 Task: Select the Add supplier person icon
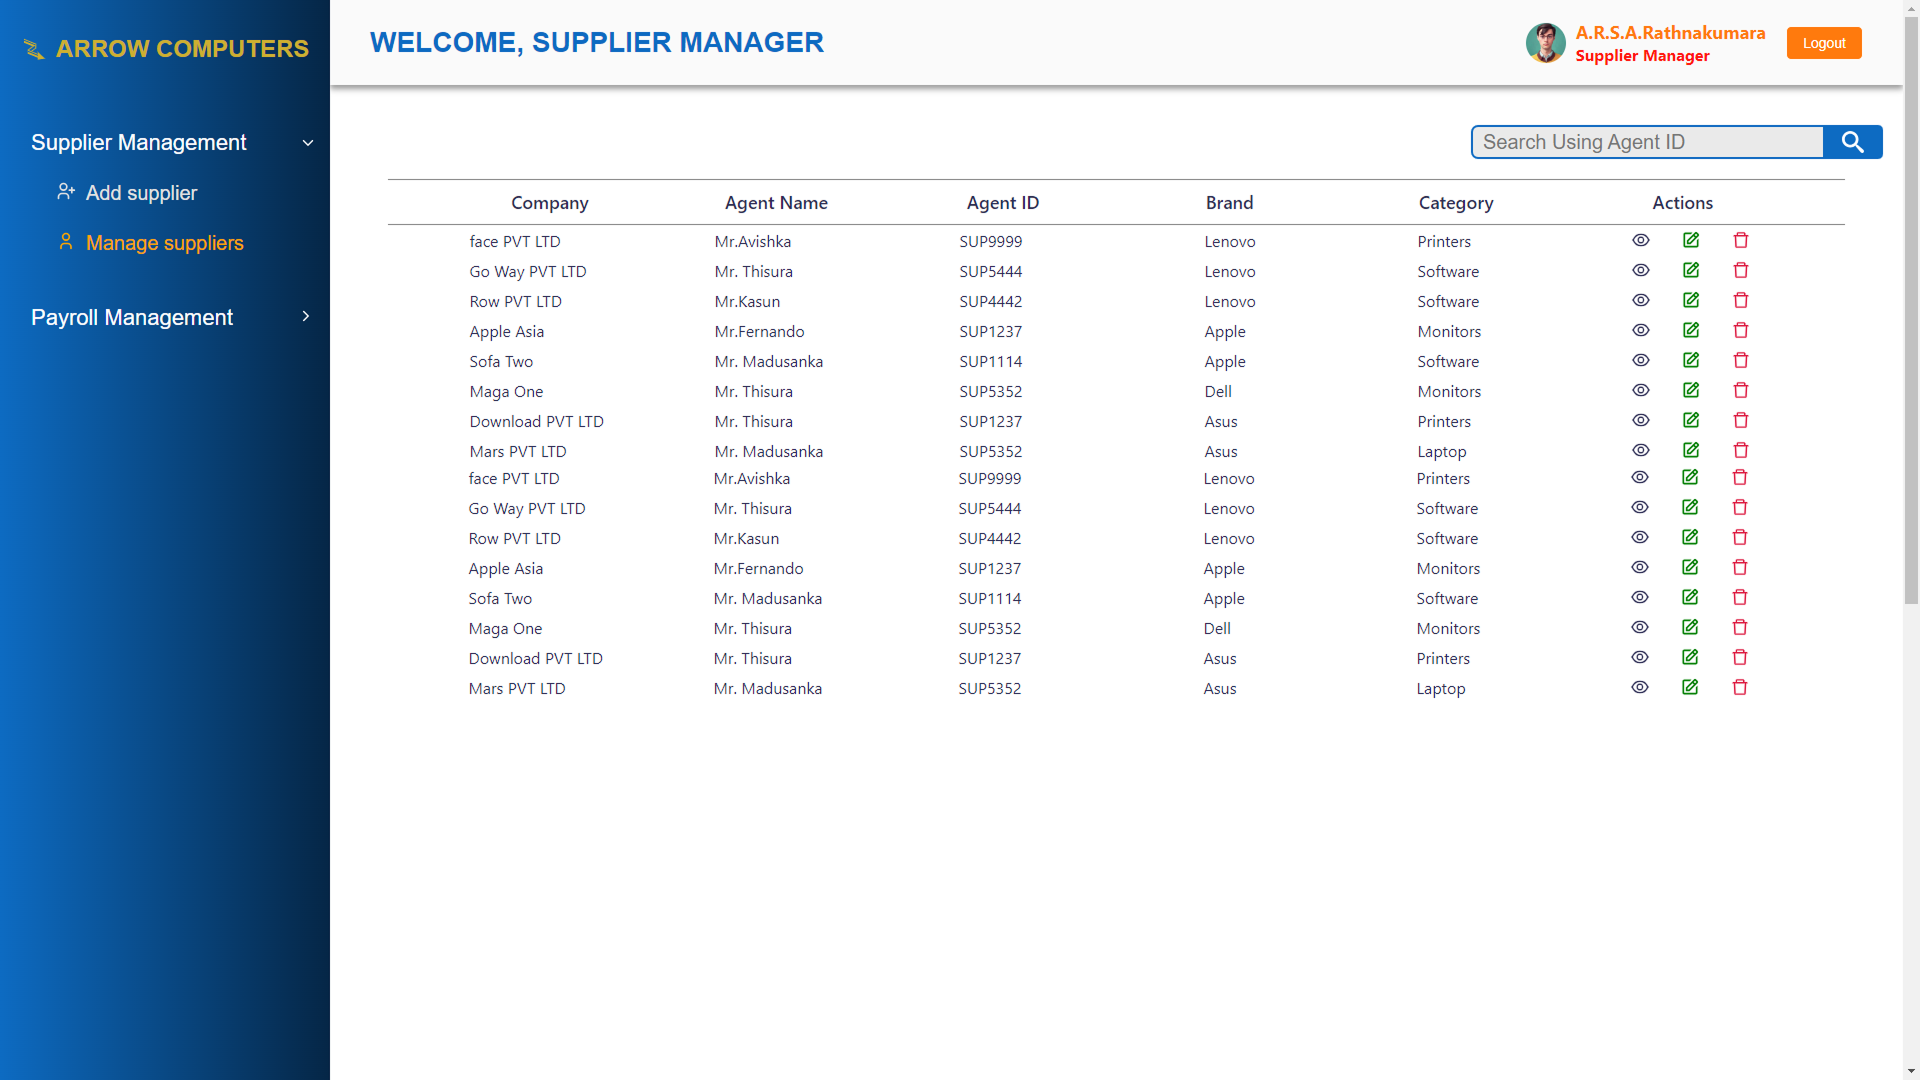tap(66, 191)
